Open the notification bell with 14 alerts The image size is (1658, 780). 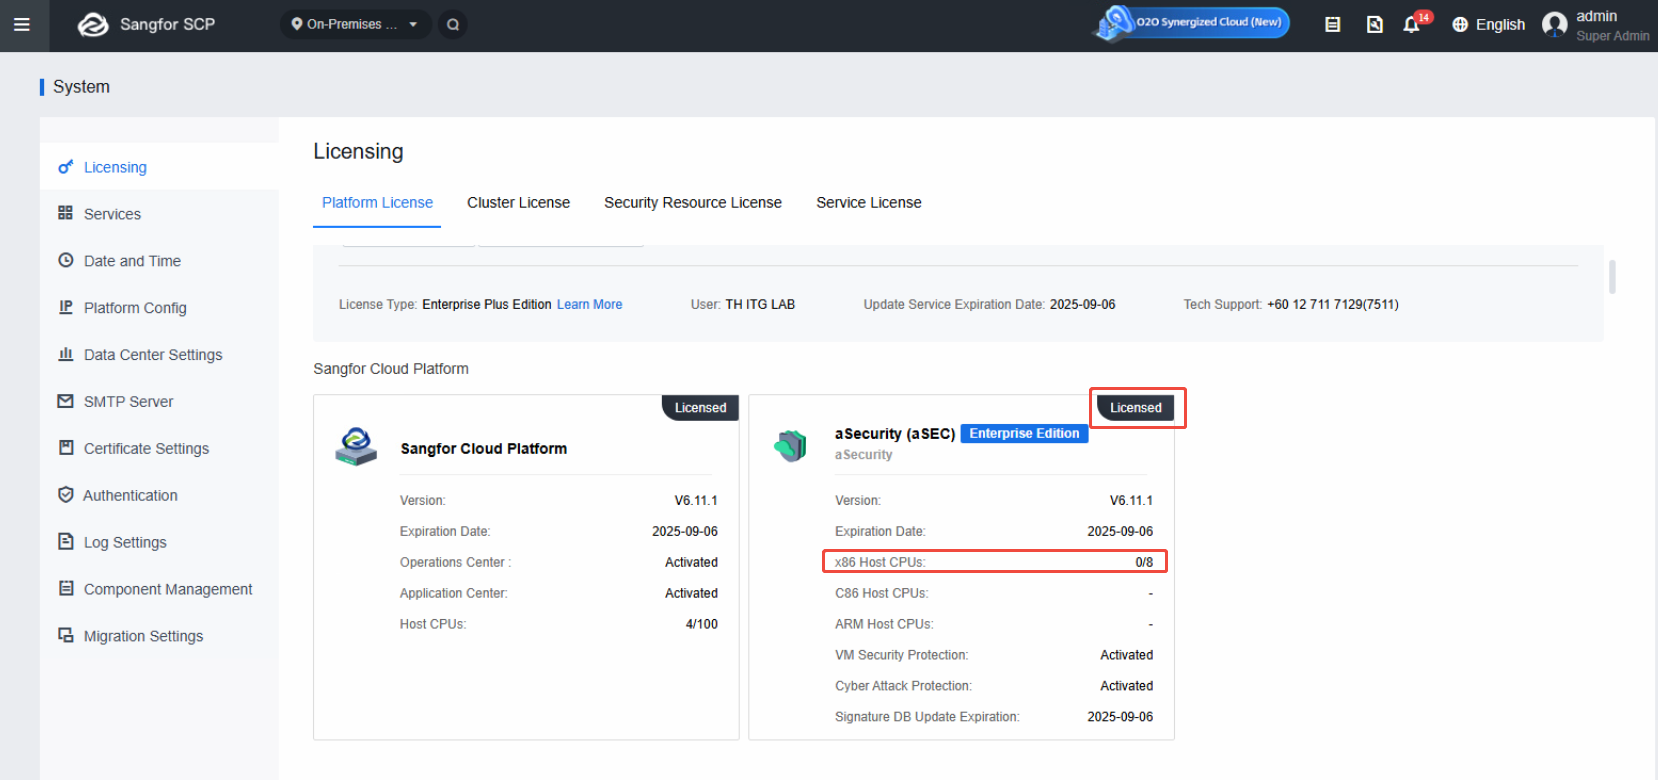1413,23
